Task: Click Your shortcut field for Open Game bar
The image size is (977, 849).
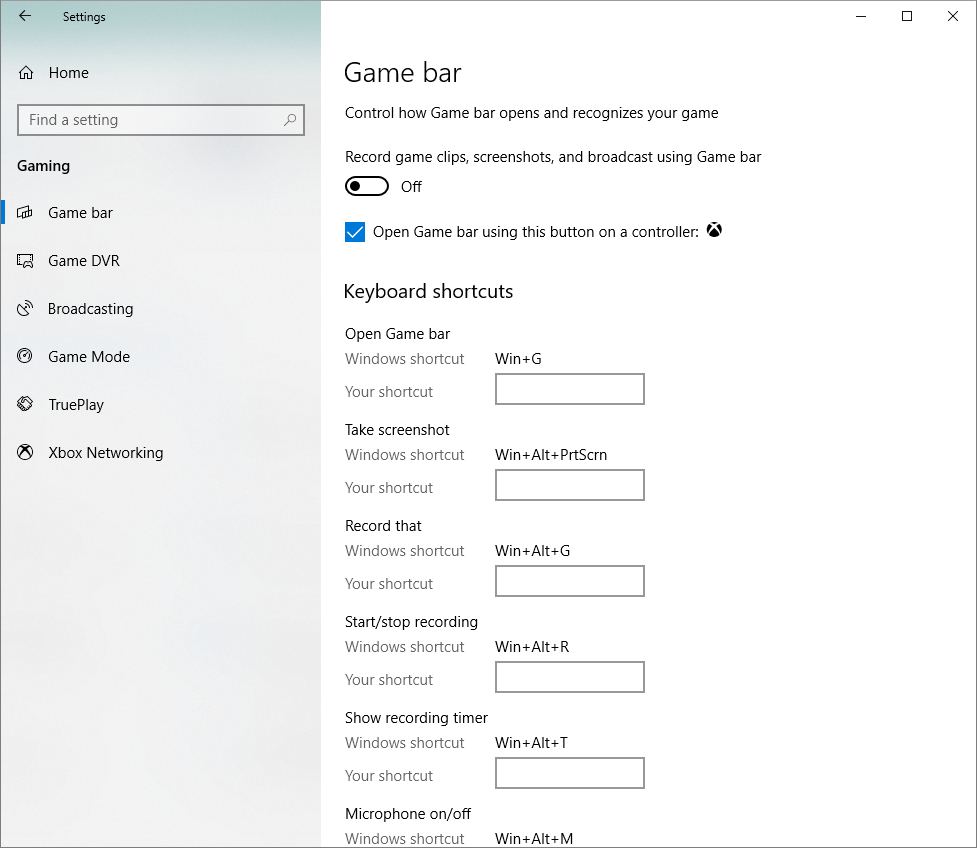Action: pos(570,389)
